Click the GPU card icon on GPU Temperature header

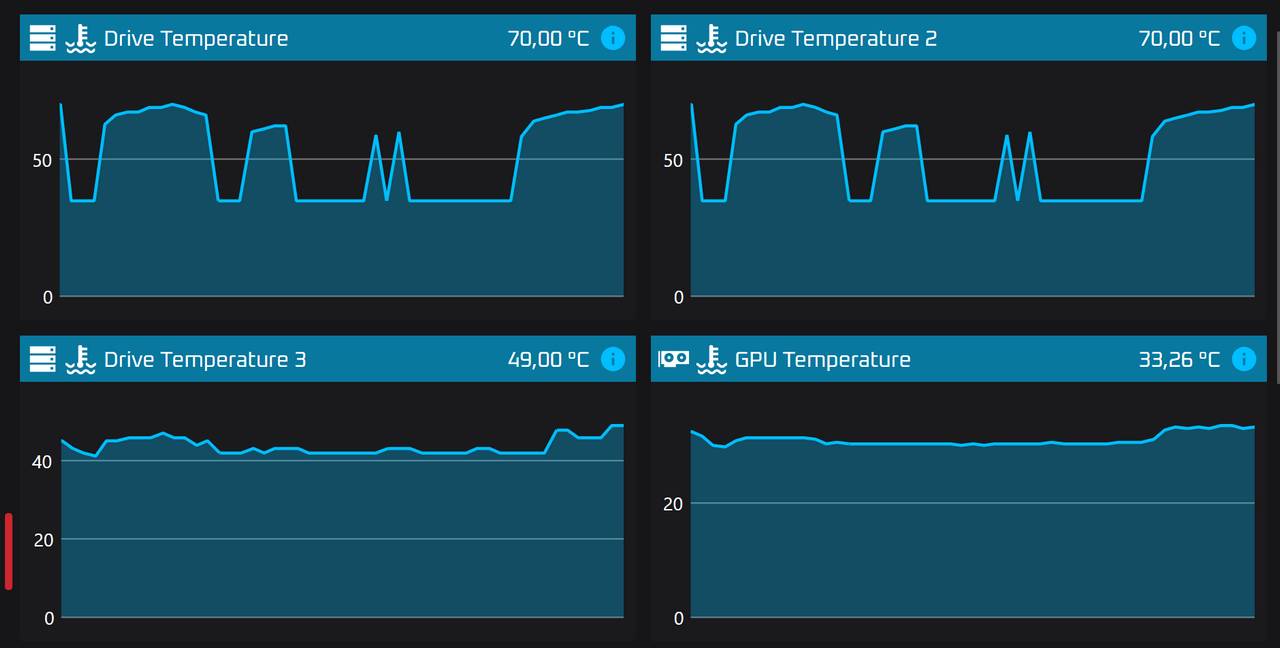coord(673,359)
